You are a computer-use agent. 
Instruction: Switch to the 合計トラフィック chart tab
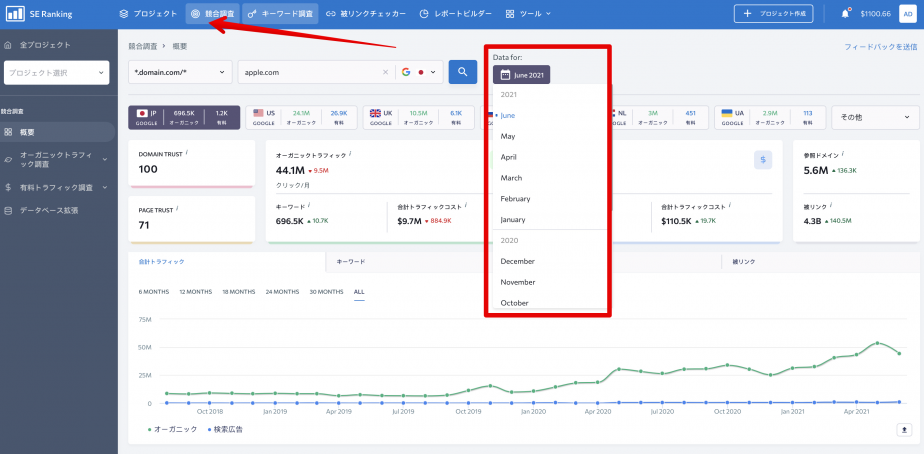click(x=227, y=261)
